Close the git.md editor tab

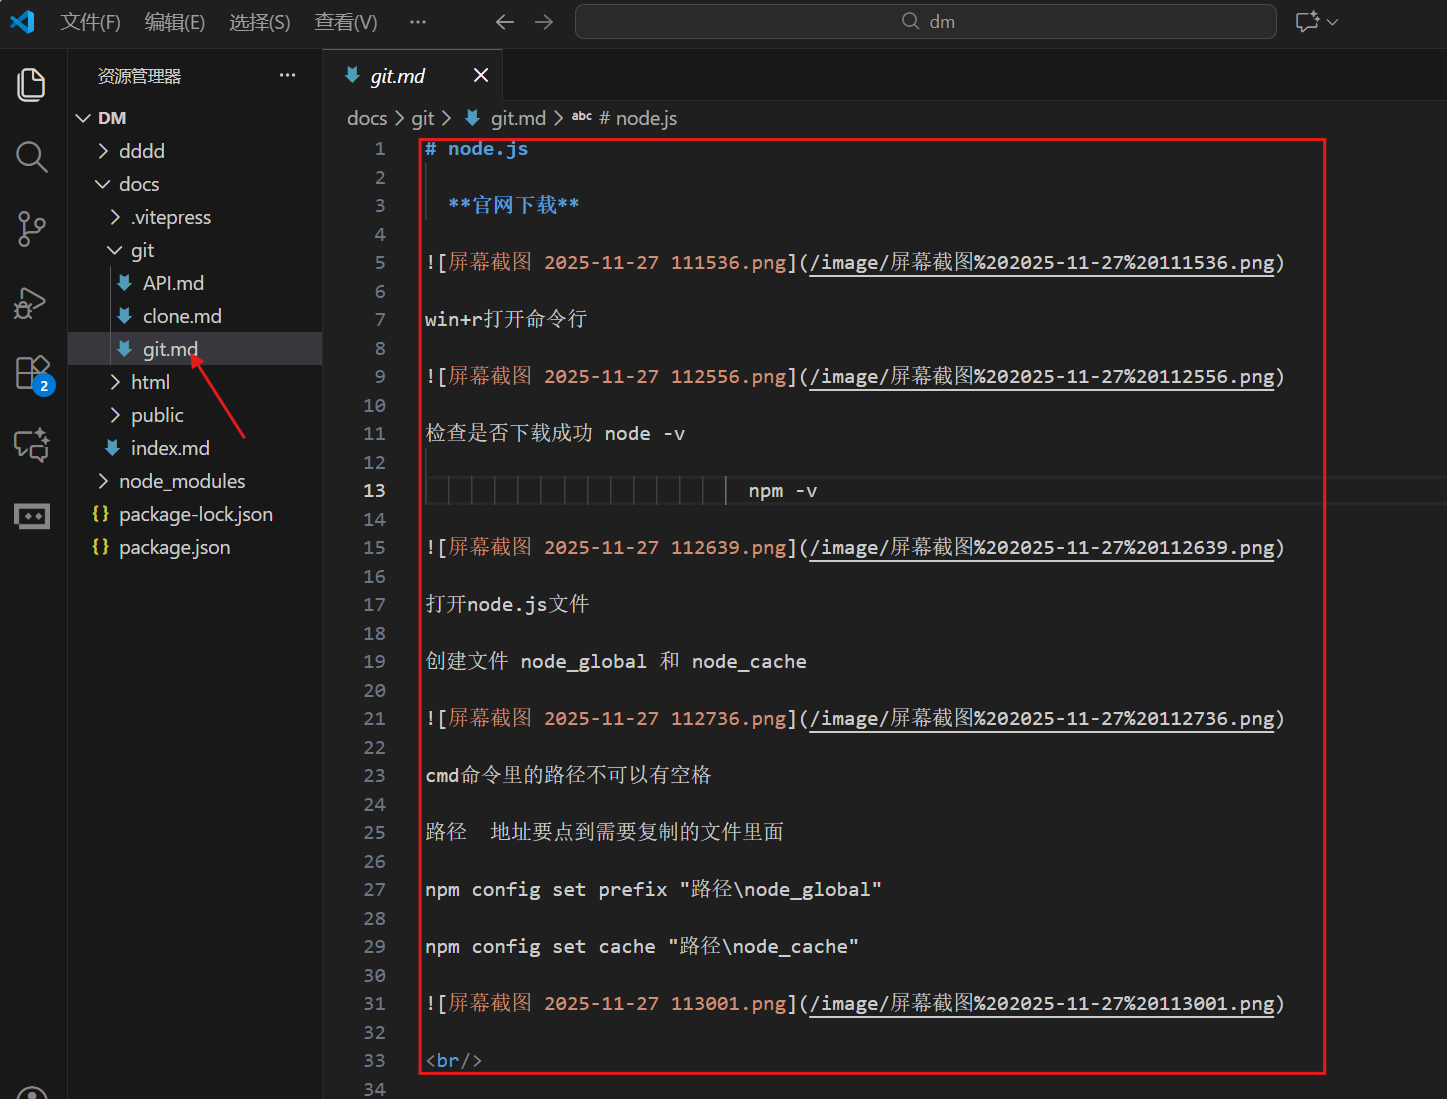481,76
